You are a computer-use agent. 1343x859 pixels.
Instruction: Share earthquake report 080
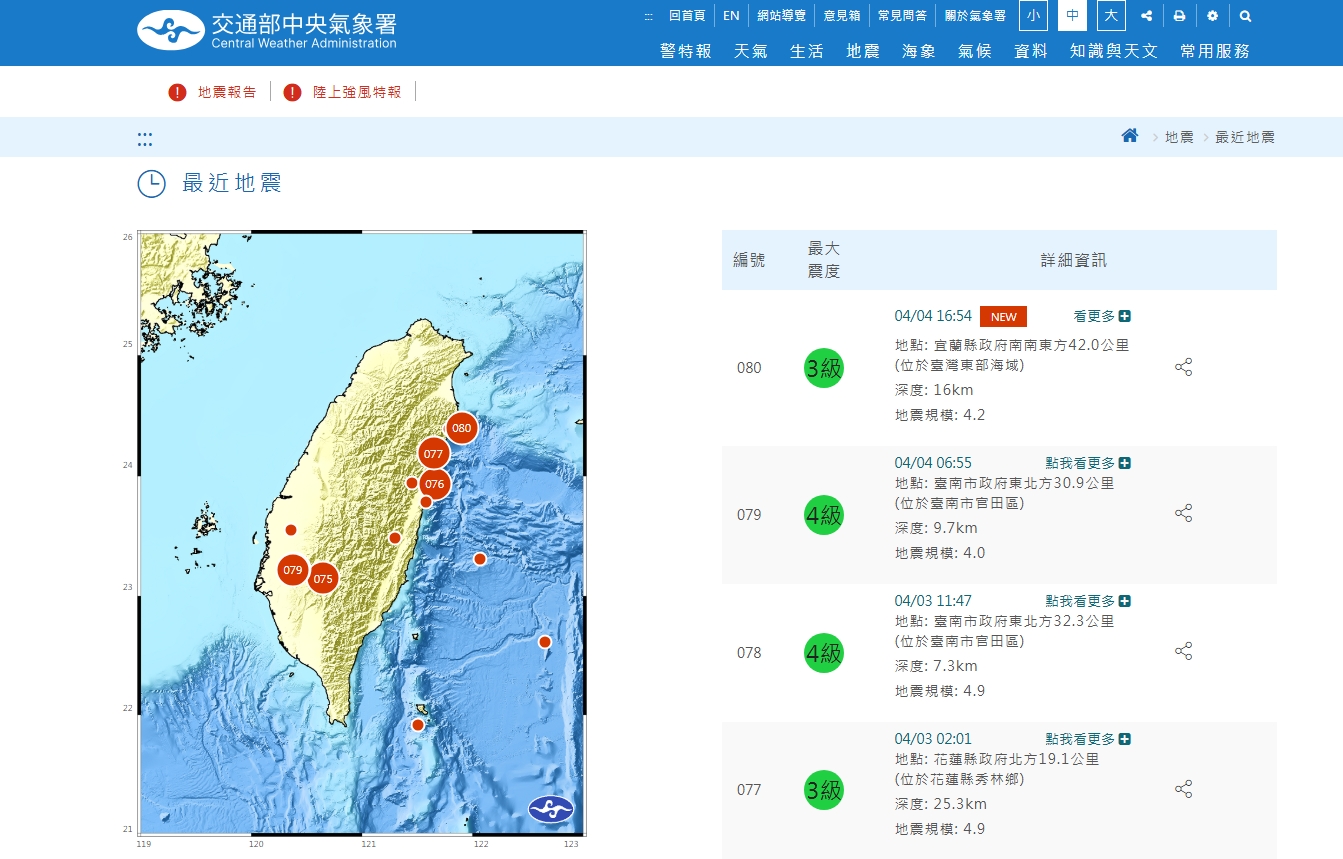click(x=1183, y=367)
